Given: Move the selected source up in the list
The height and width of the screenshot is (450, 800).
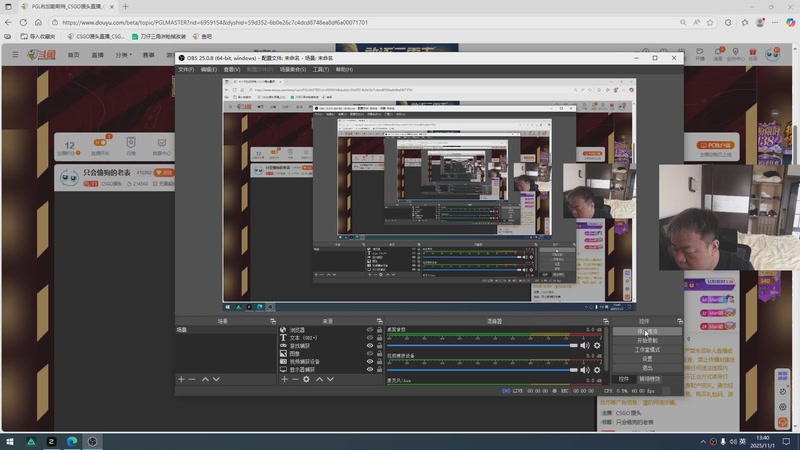Looking at the screenshot, I should pos(319,379).
